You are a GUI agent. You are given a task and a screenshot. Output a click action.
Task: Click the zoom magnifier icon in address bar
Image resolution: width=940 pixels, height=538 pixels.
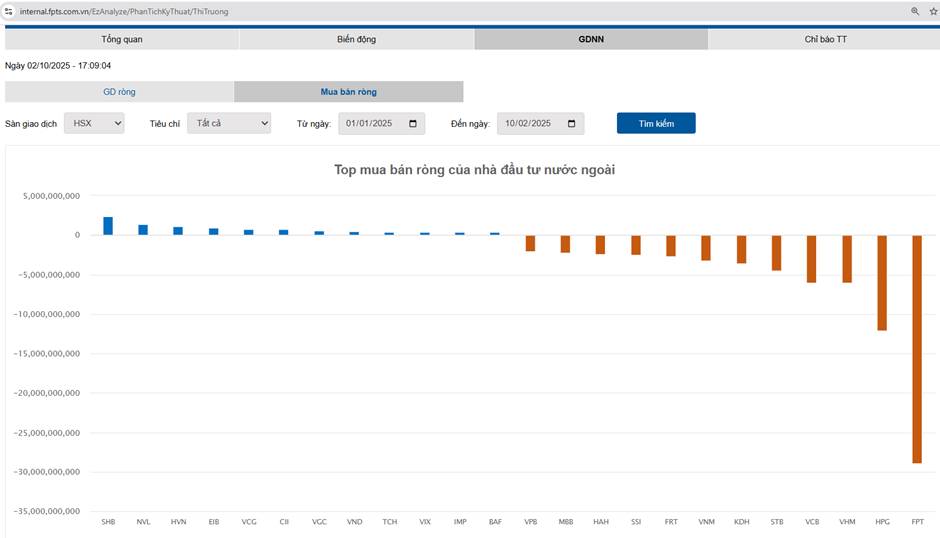coord(914,11)
